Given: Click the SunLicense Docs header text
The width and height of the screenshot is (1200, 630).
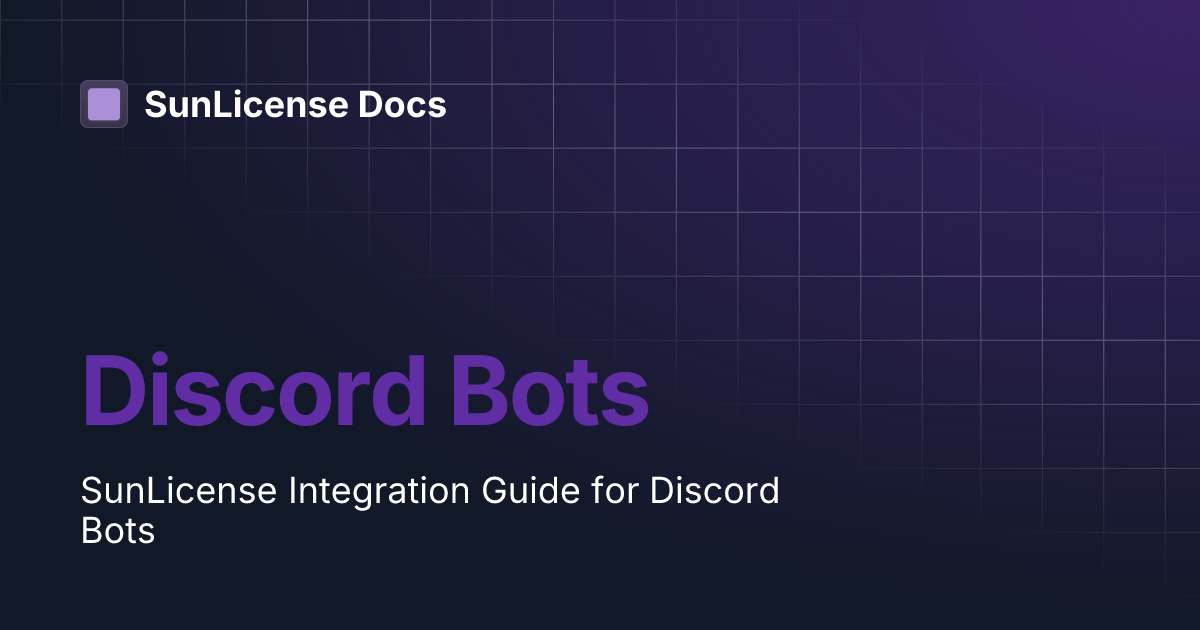Looking at the screenshot, I should coord(297,104).
